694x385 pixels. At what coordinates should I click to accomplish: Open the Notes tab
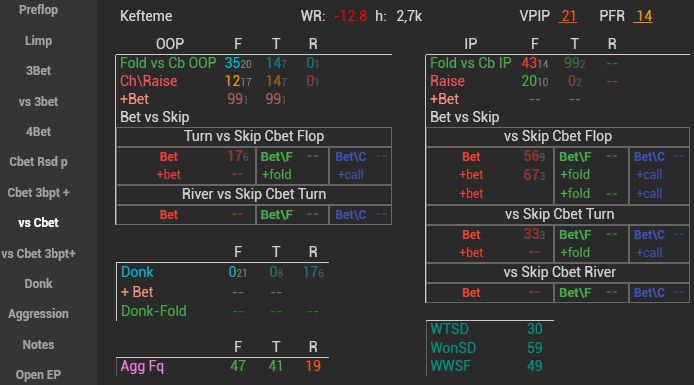tap(39, 344)
